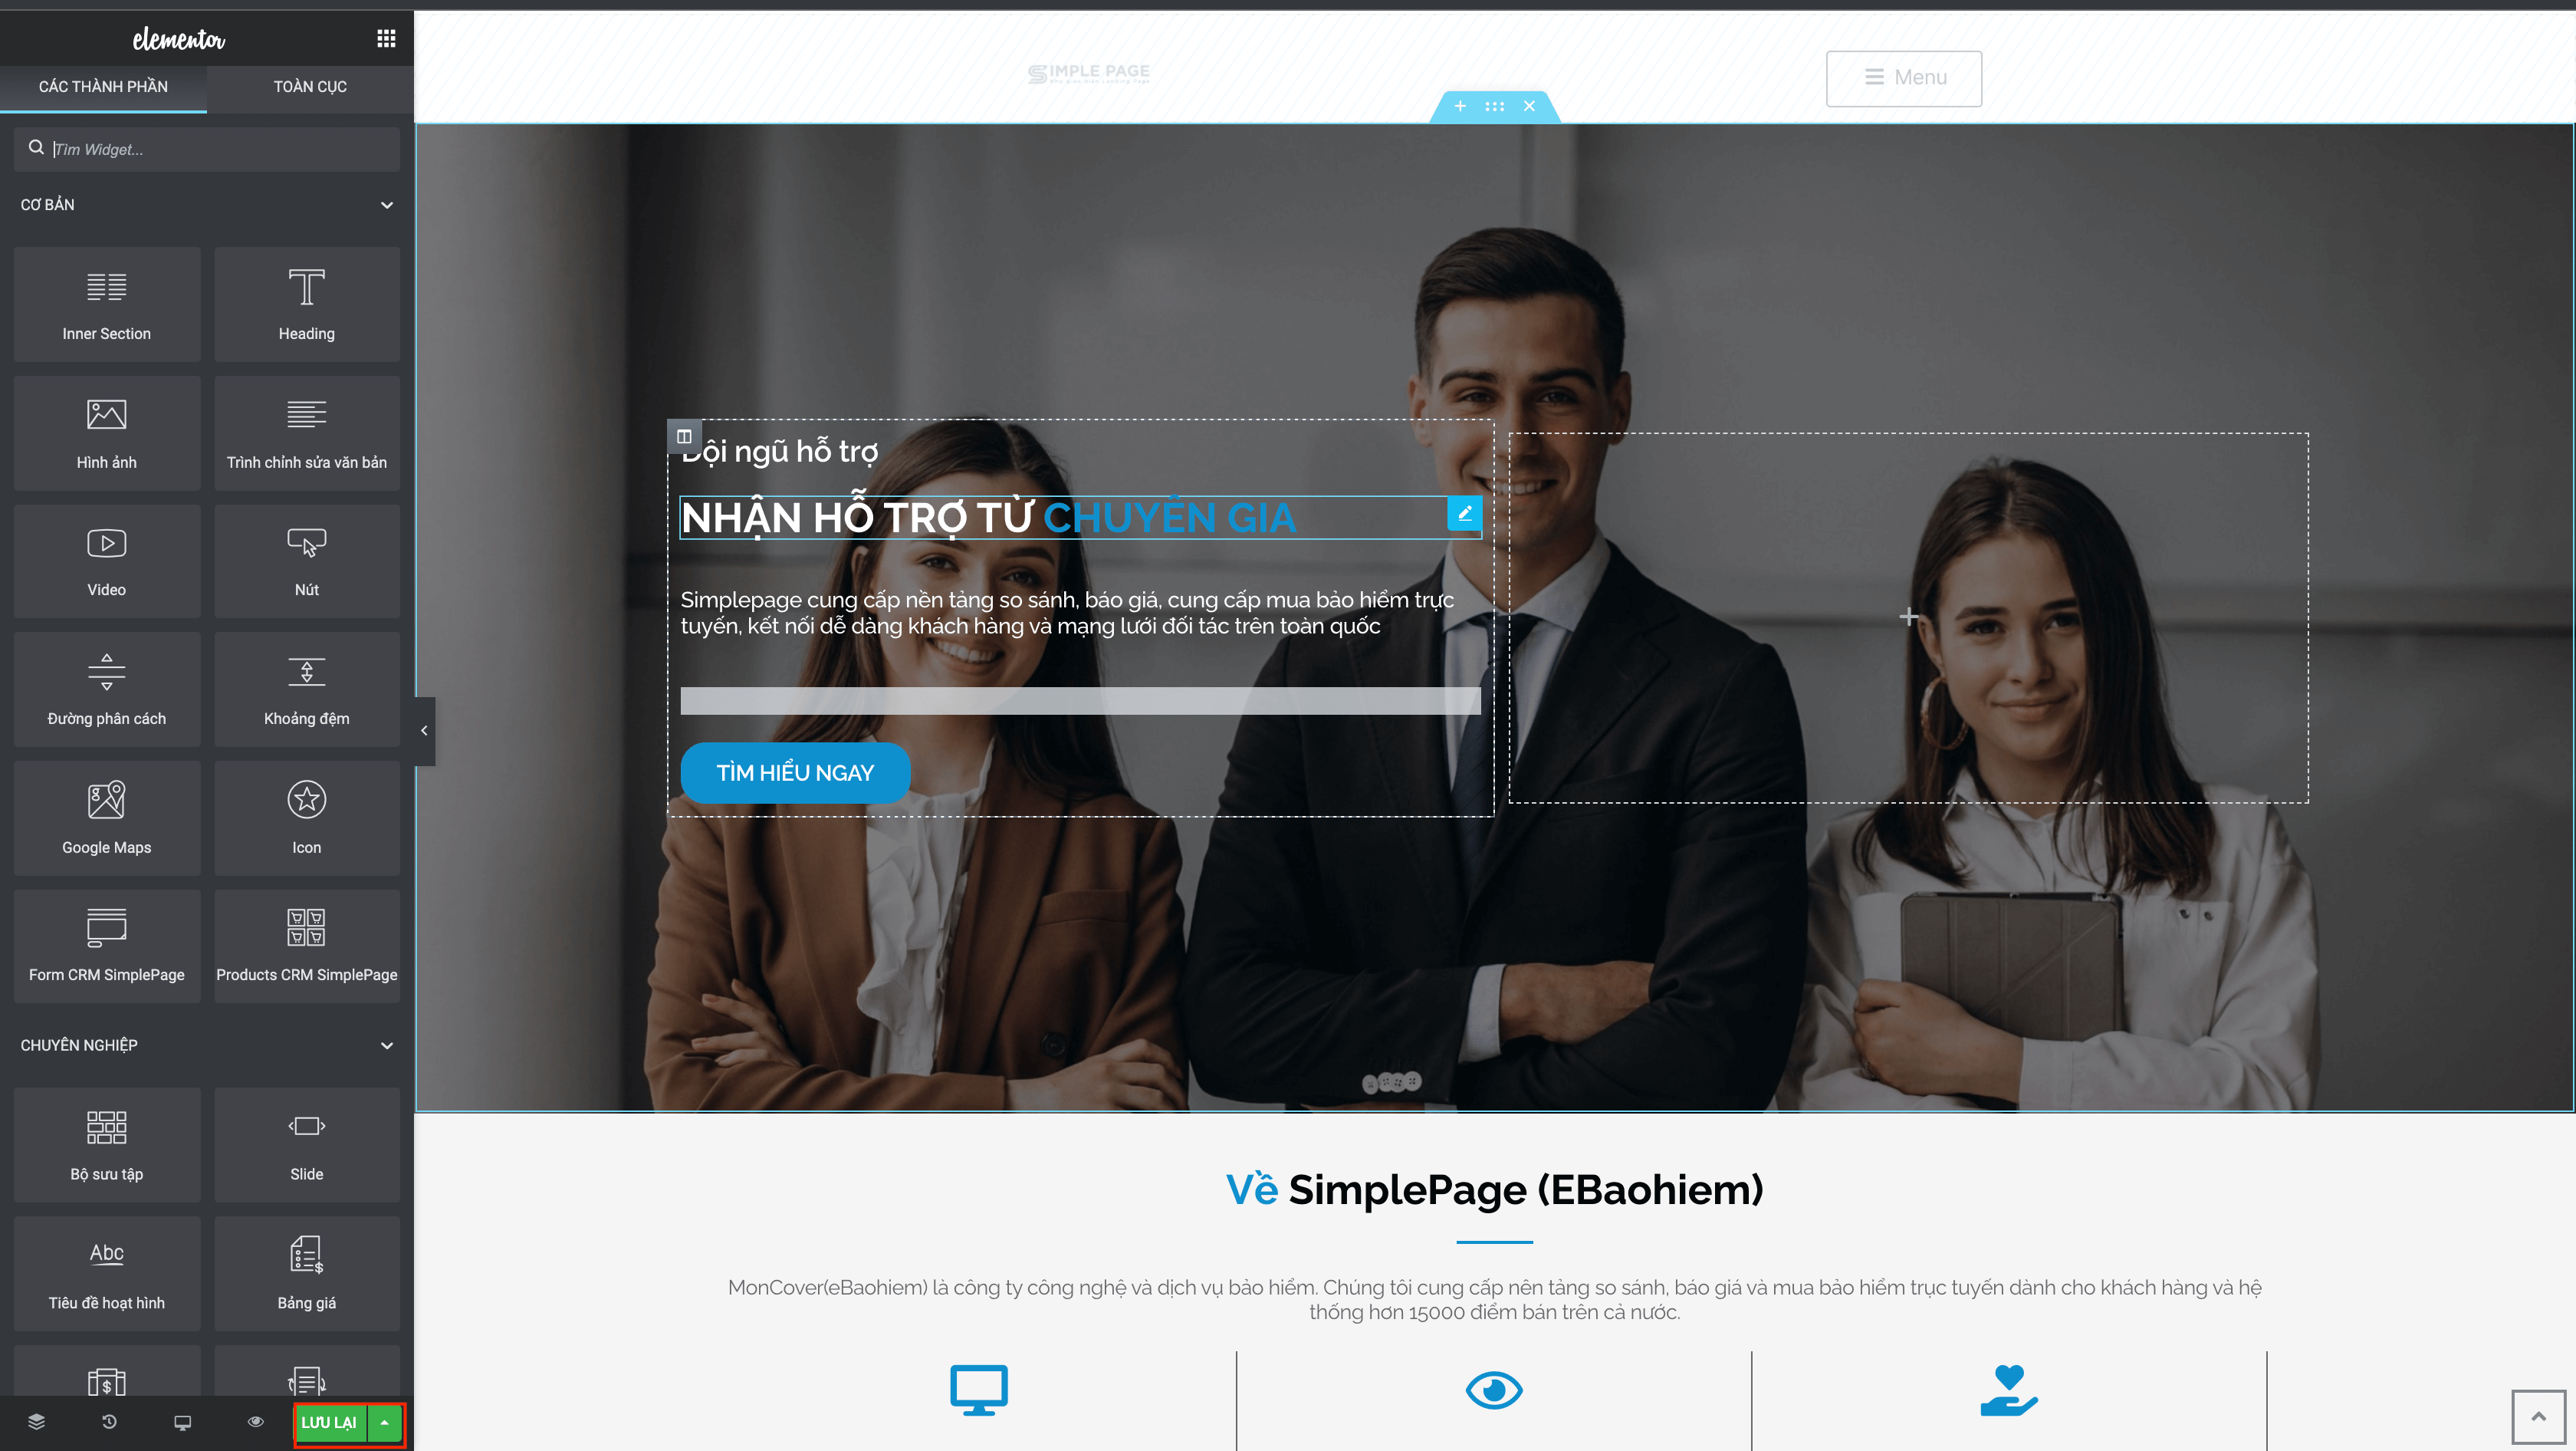The image size is (2576, 1451).
Task: Switch to TOÀN CỤC tab
Action: [x=310, y=85]
